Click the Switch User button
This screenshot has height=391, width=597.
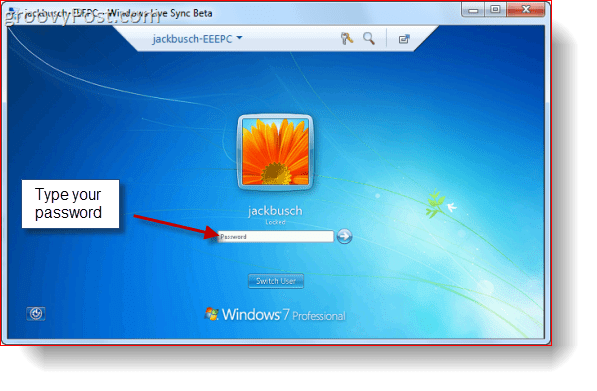coord(276,281)
